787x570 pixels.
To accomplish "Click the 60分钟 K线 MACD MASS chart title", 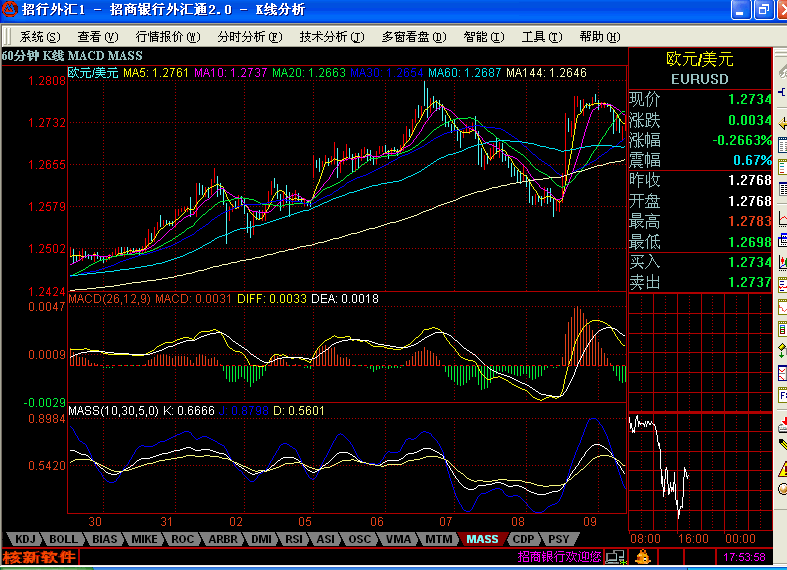I will [x=72, y=56].
